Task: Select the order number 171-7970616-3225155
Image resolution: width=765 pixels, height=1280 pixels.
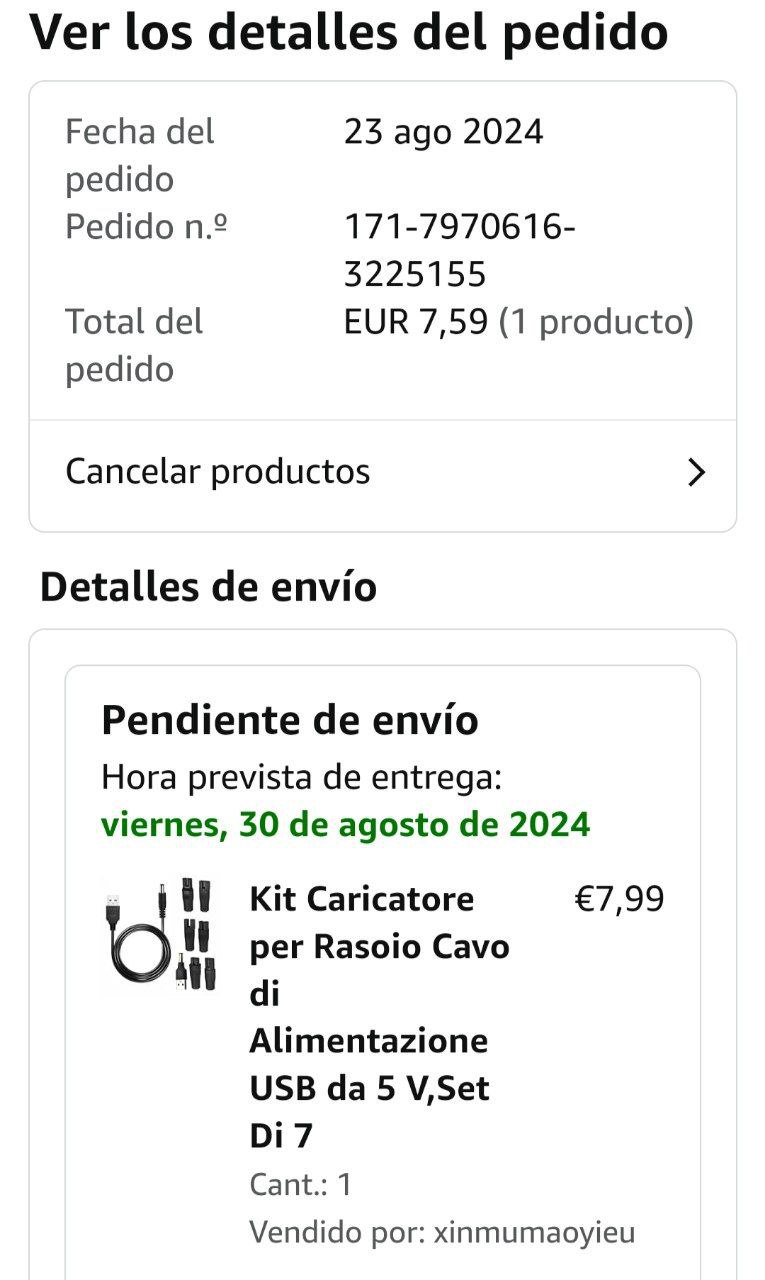Action: click(459, 250)
